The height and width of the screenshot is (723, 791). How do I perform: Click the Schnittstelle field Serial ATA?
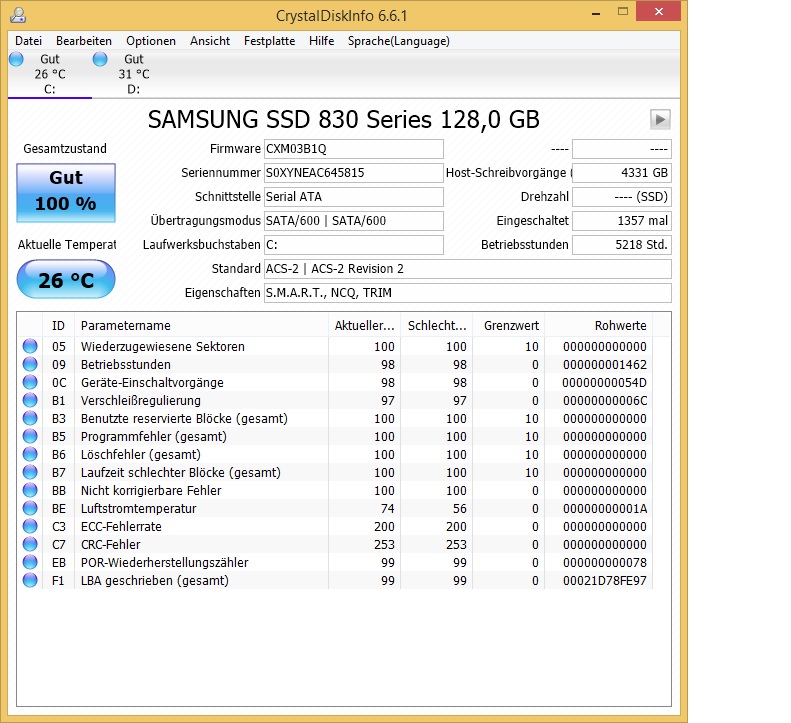click(354, 197)
